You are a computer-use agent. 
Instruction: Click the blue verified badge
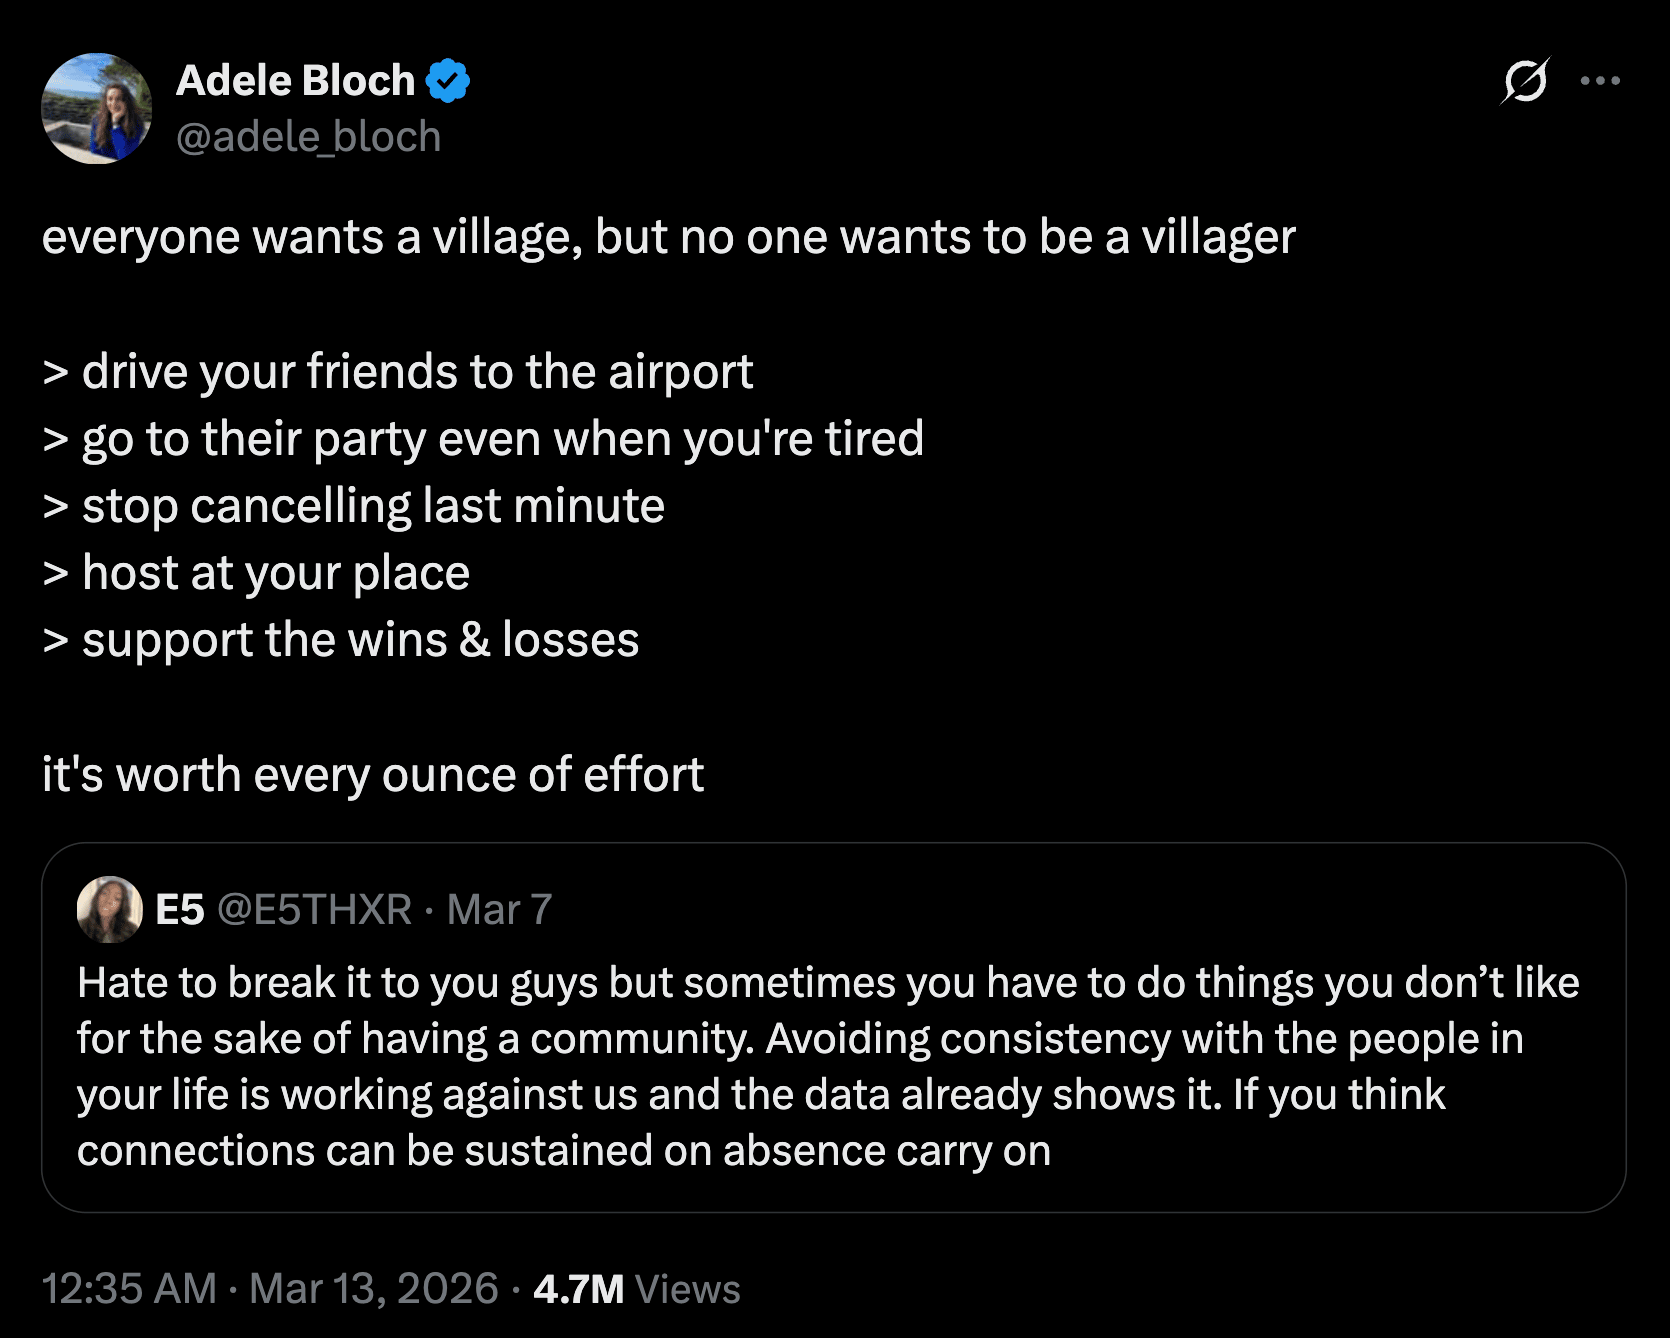click(448, 81)
